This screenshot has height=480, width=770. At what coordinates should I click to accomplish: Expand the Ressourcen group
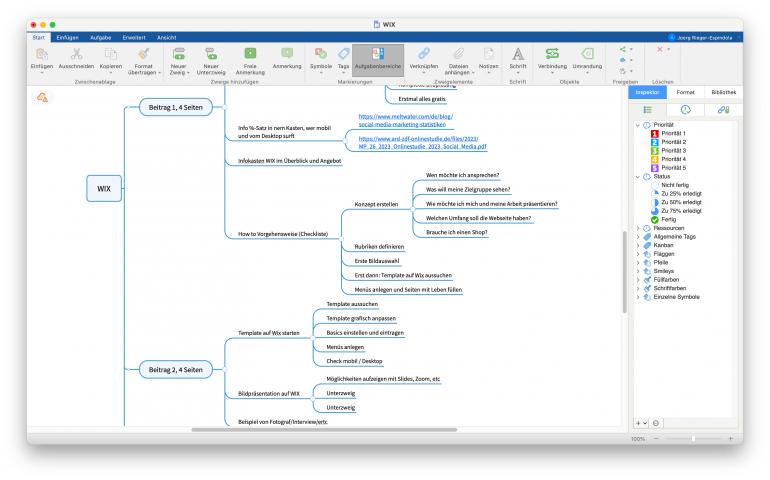pyautogui.click(x=638, y=228)
